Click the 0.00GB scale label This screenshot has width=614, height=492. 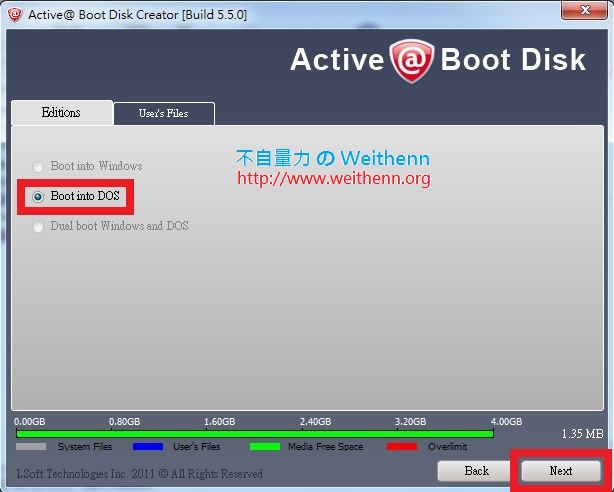[x=29, y=421]
